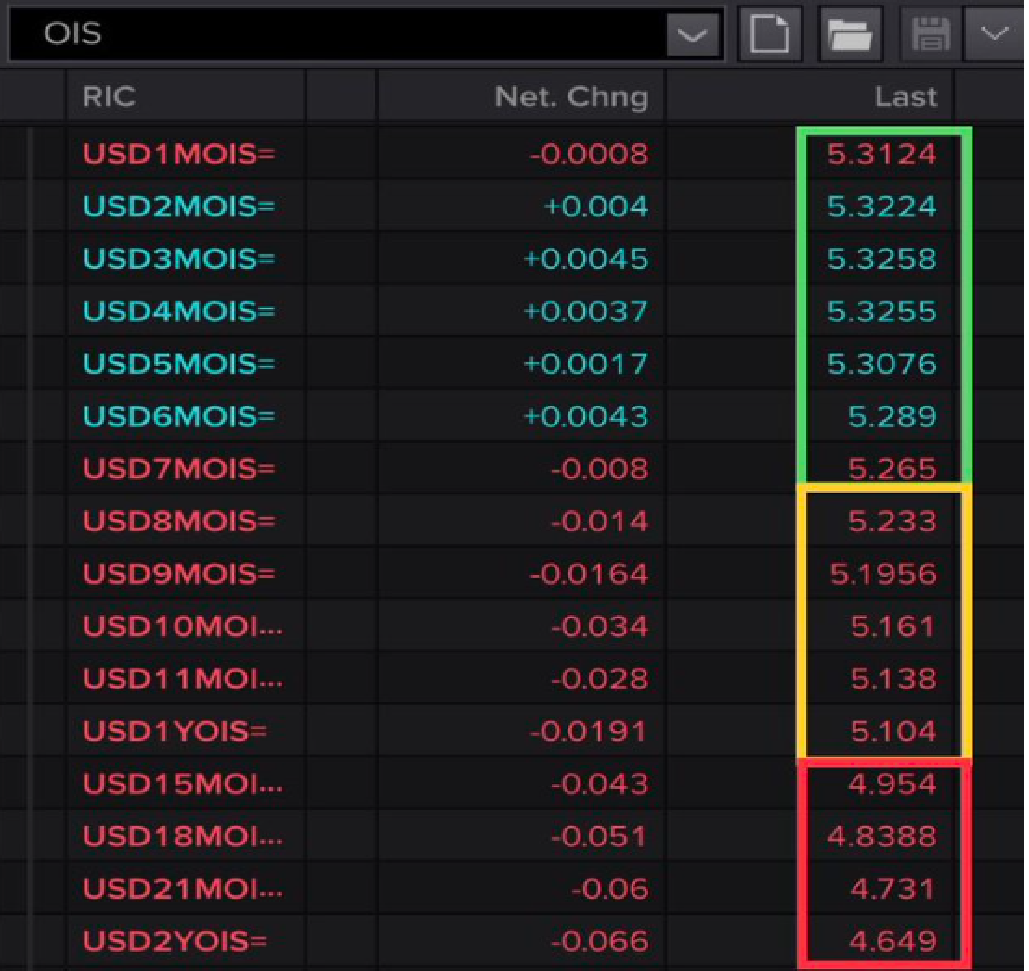The height and width of the screenshot is (971, 1029).
Task: Click the USD2YOIS= RIC
Action: pyautogui.click(x=175, y=941)
